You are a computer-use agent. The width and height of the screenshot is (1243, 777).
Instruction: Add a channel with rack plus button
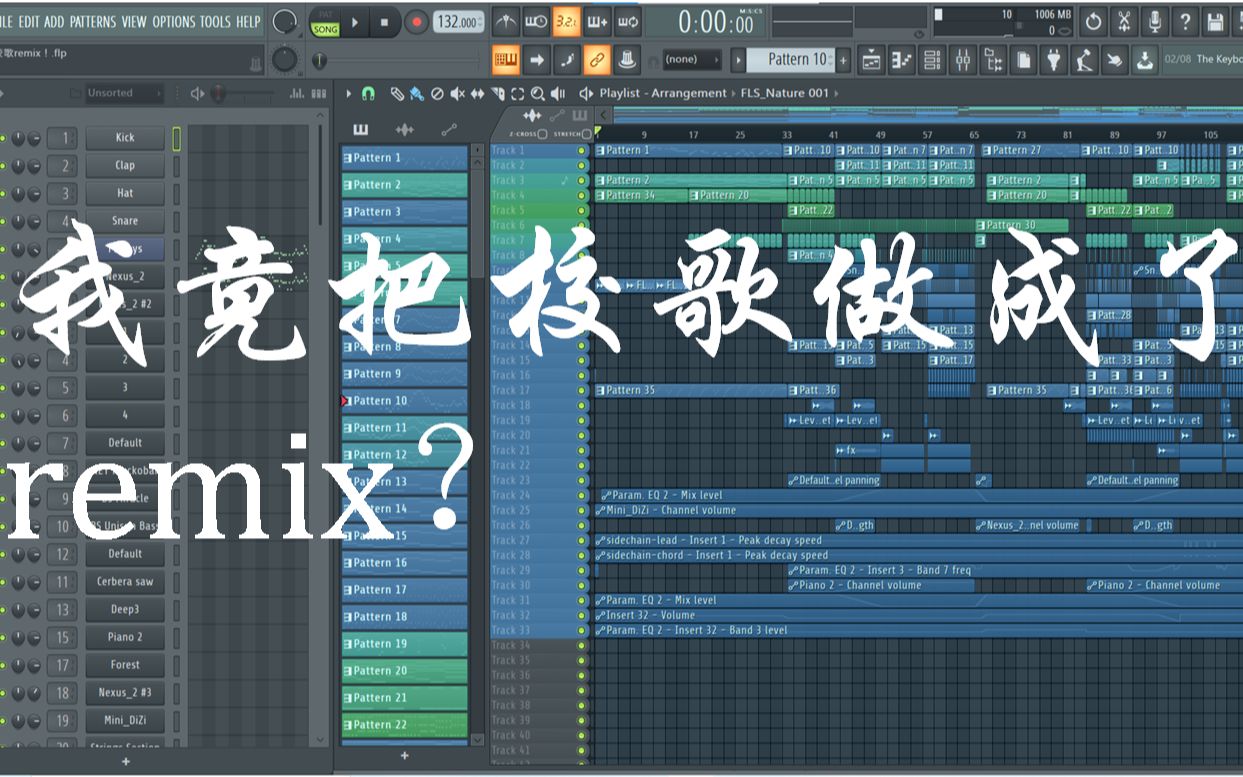125,762
